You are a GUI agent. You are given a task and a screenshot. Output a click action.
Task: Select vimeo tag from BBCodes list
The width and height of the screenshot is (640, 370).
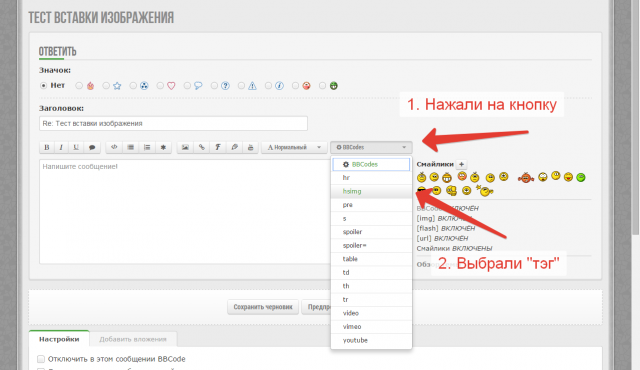pyautogui.click(x=371, y=327)
